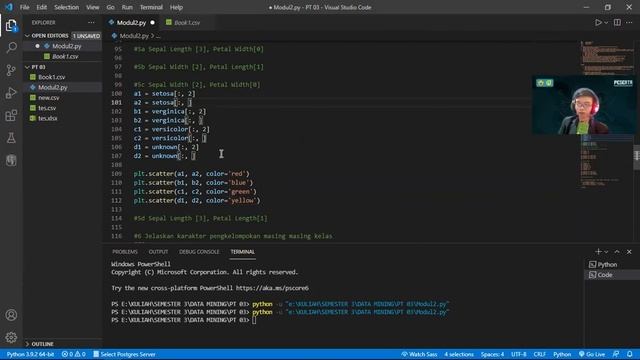Close the Modul2.py tab via unsaved dot

pos(153,23)
